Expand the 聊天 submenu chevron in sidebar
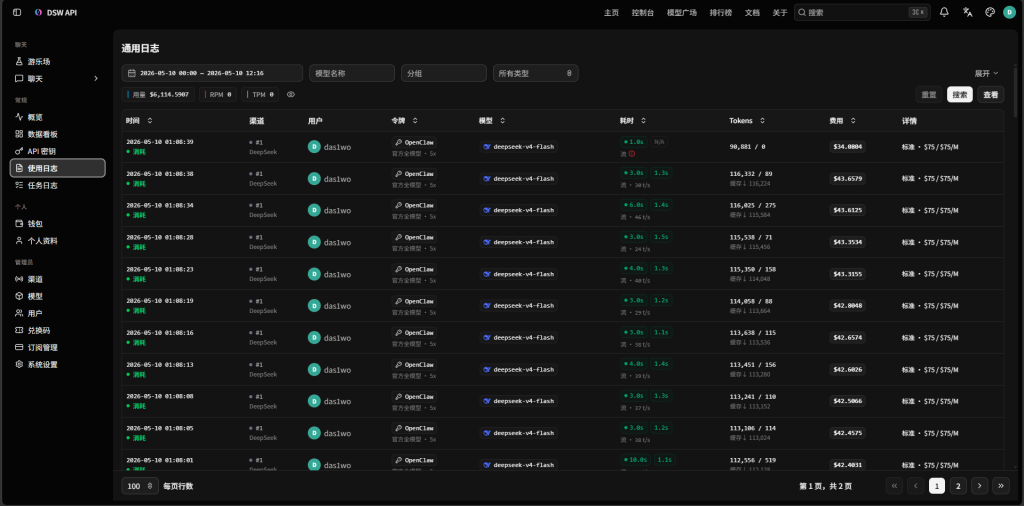This screenshot has height=506, width=1024. (96, 78)
